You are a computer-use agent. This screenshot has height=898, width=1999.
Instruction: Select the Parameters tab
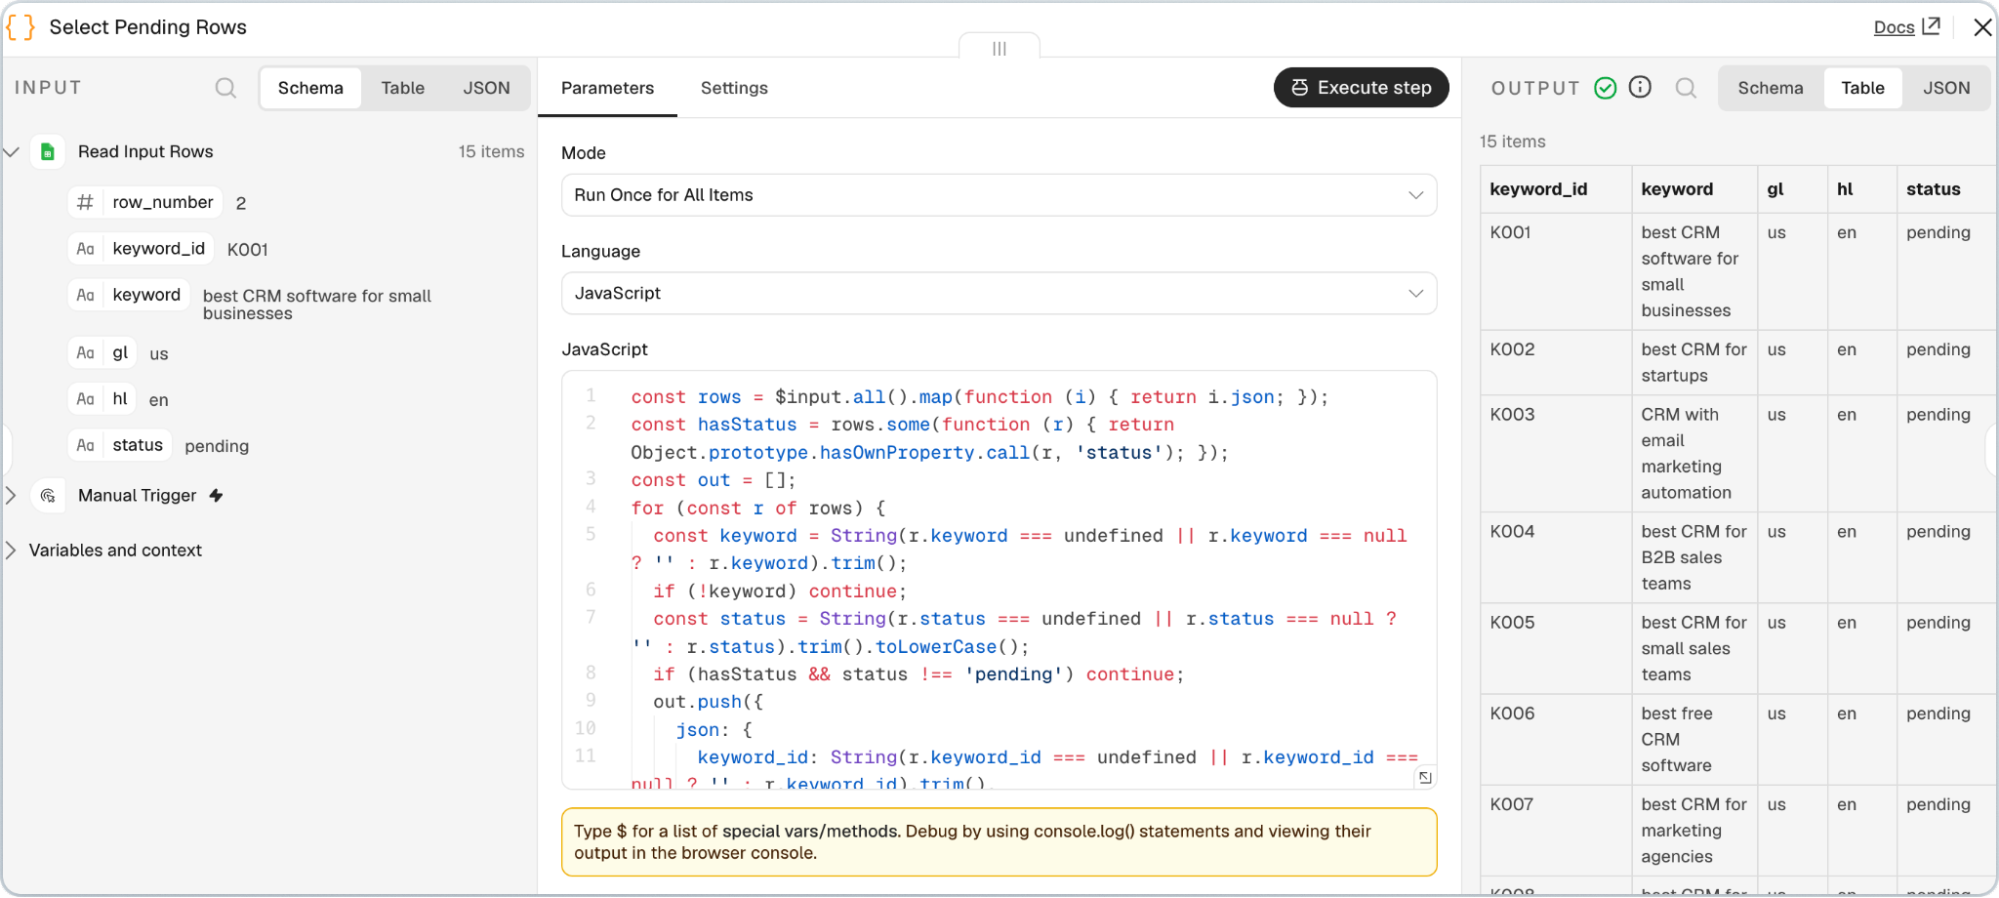coord(607,88)
